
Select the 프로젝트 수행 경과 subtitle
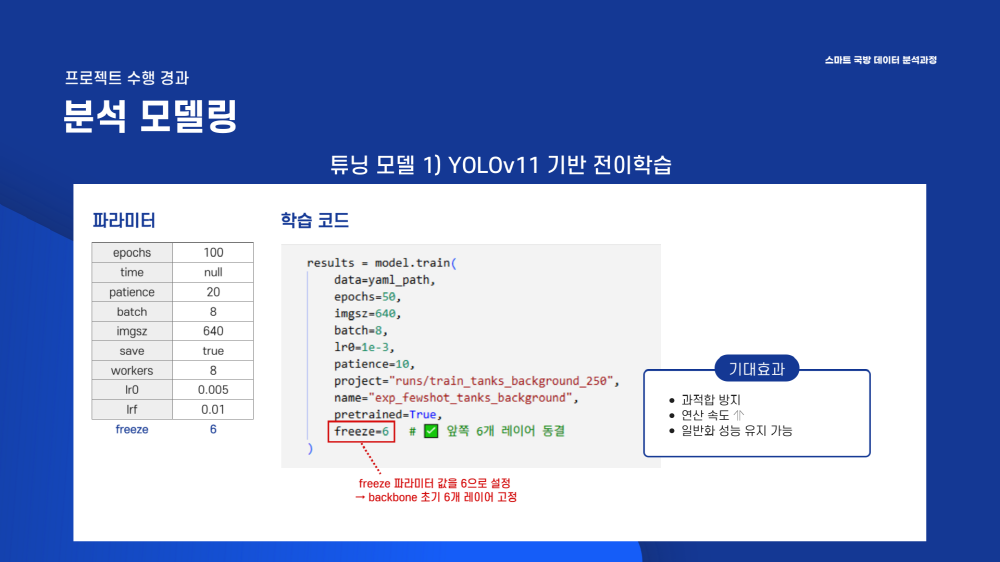[x=126, y=77]
